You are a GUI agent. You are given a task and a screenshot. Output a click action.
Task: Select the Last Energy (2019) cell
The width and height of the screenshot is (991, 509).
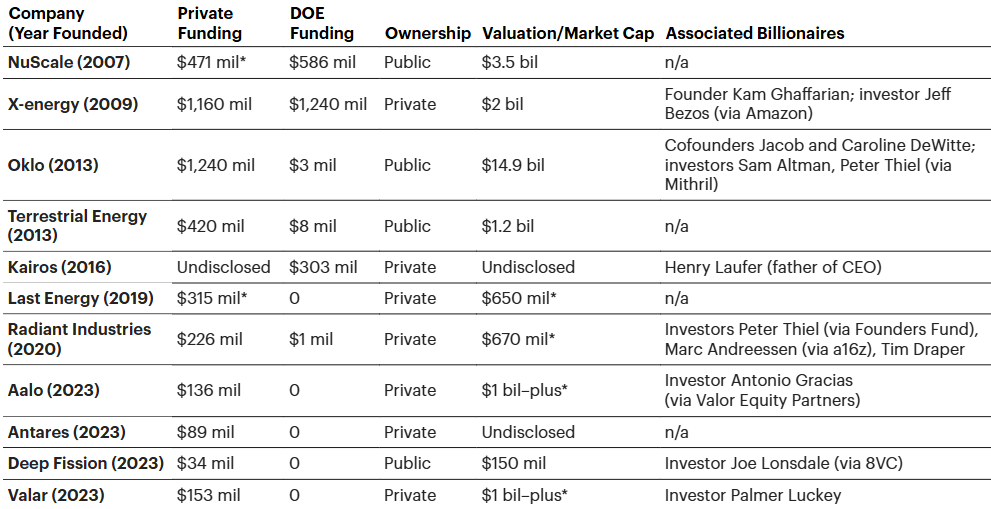(x=80, y=298)
